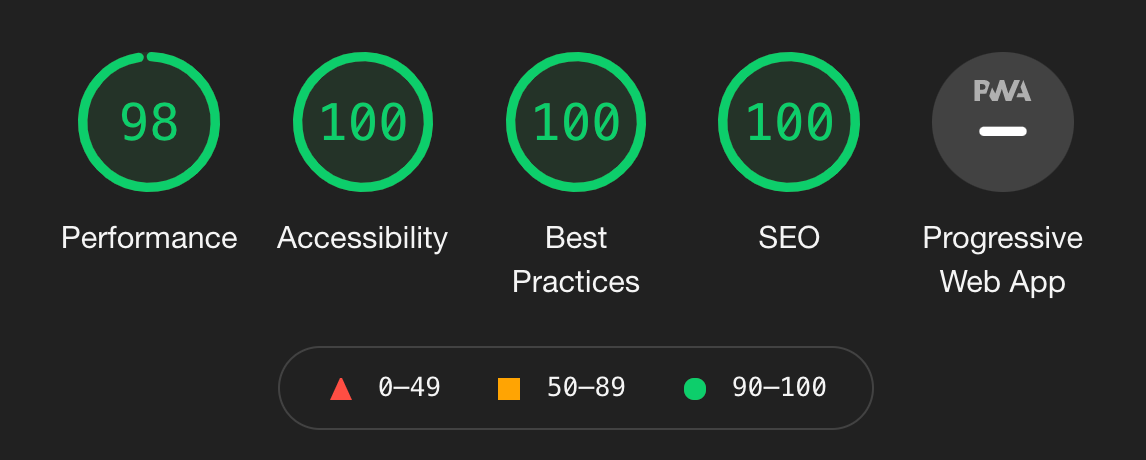1146x460 pixels.
Task: Click the orange square average-range icon
Action: (509, 389)
